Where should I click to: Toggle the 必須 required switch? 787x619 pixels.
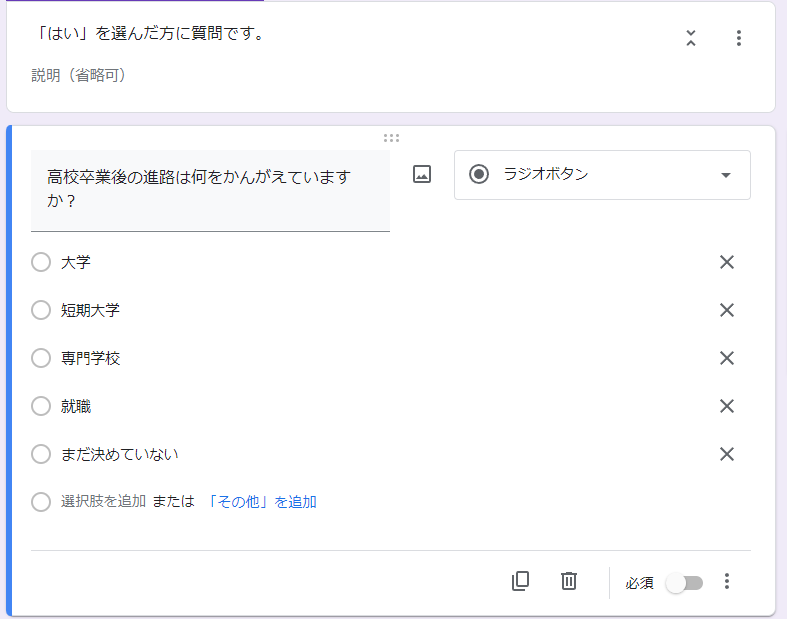pos(684,583)
